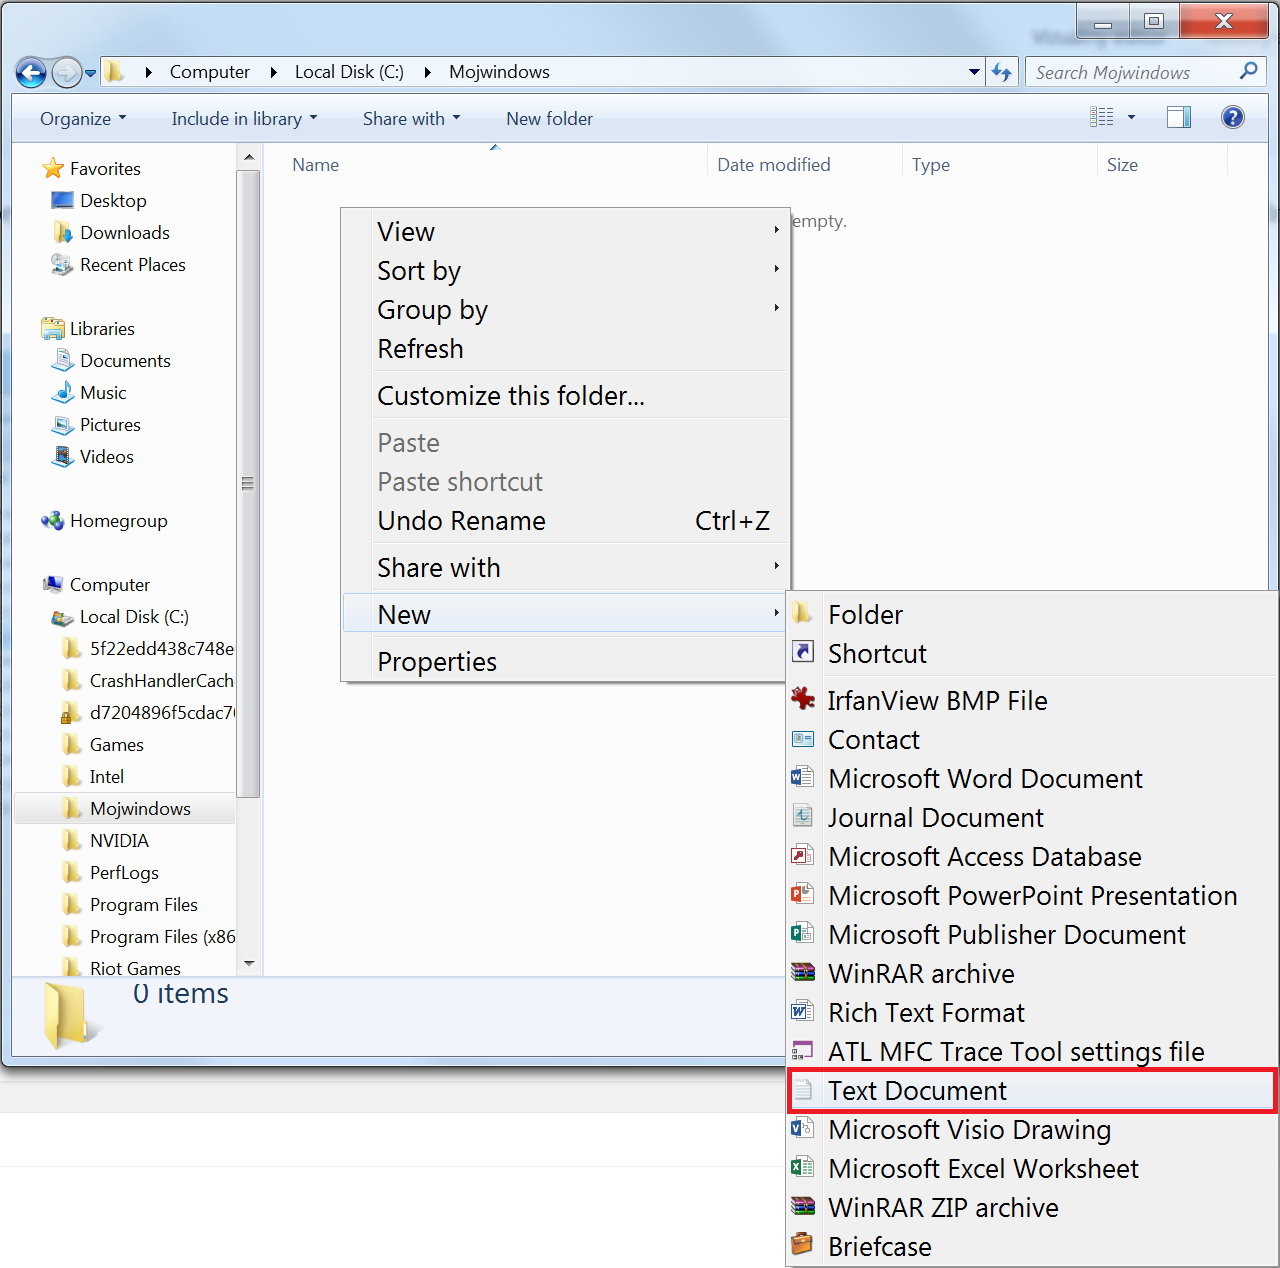The width and height of the screenshot is (1280, 1268).
Task: Open the Sort by submenu
Action: pos(566,270)
